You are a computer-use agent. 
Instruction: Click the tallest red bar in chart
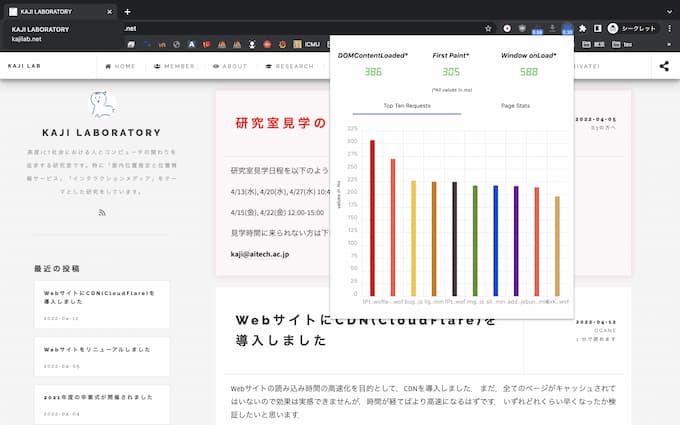tap(372, 217)
